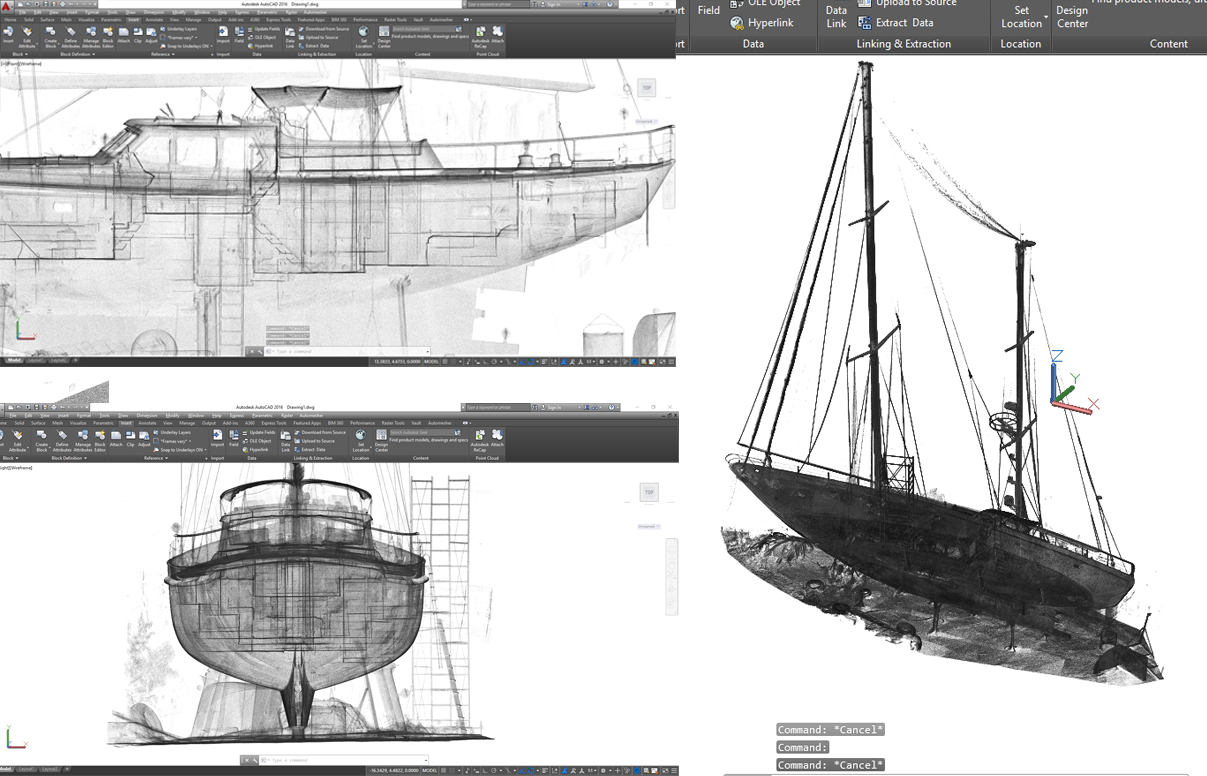Launch Autodesk ReCap in top AutoCAD window
This screenshot has height=776, width=1207.
pyautogui.click(x=480, y=36)
